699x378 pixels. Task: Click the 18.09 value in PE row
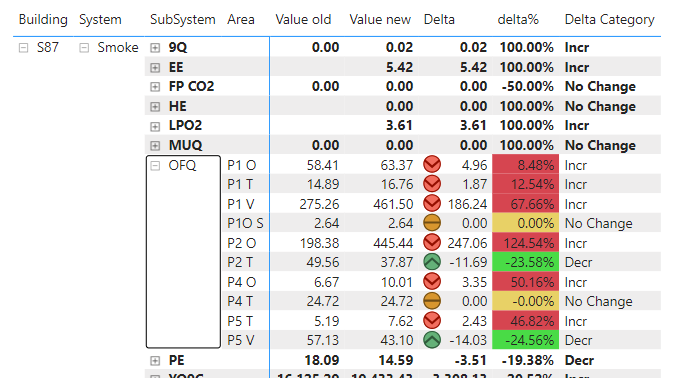point(321,360)
